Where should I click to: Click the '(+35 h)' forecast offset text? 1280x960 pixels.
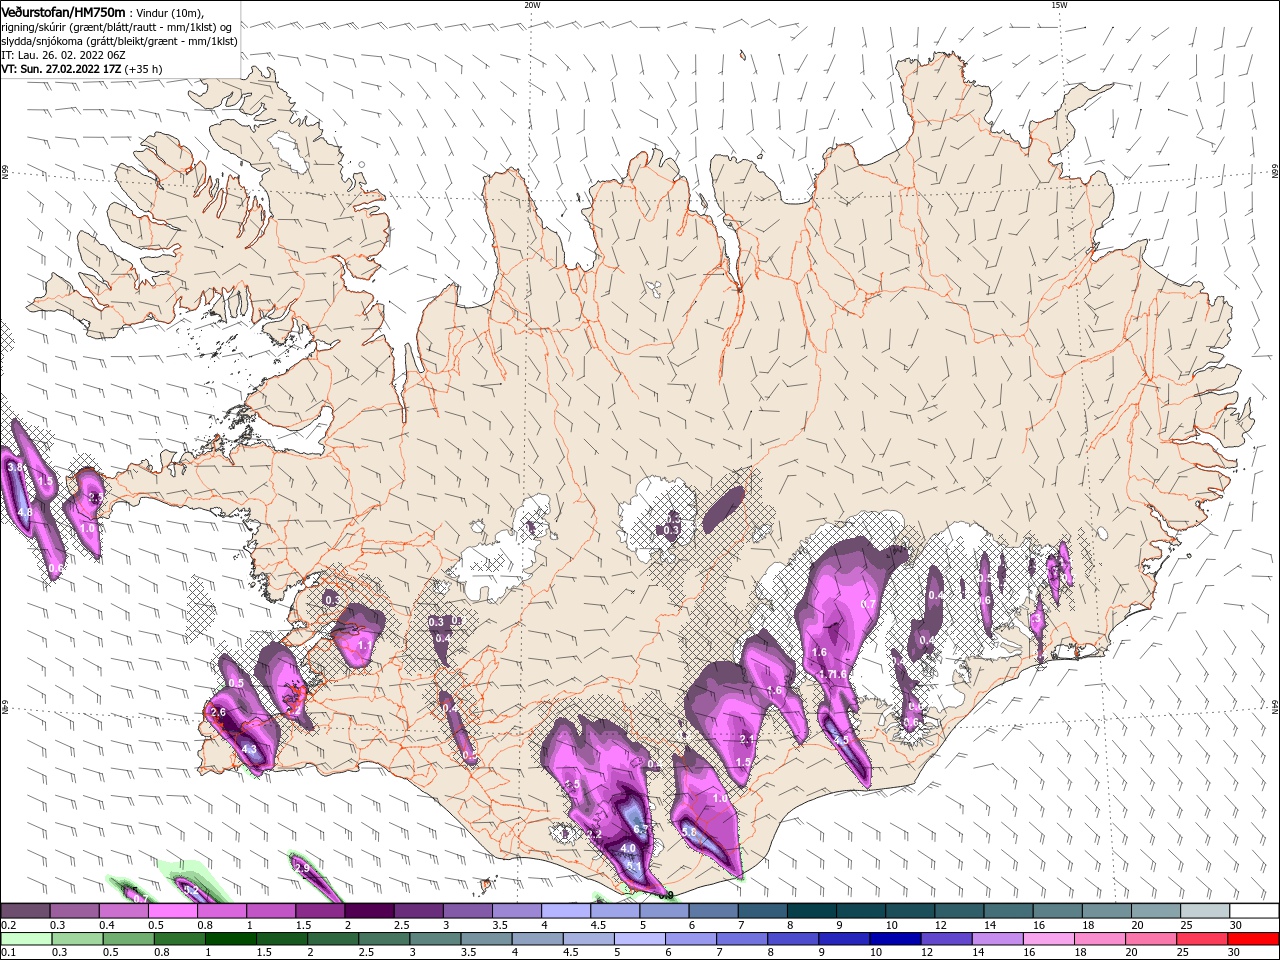click(144, 69)
